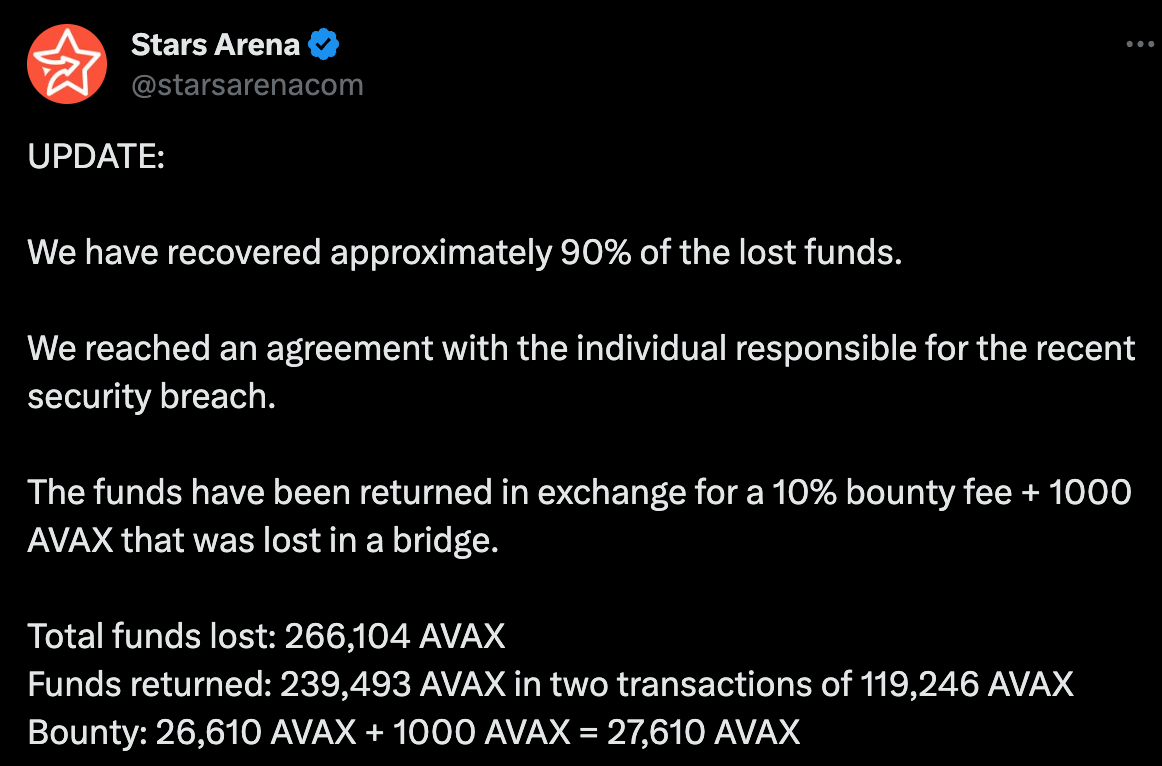1162x766 pixels.
Task: Click the 27,610 AVAX total
Action: point(703,732)
